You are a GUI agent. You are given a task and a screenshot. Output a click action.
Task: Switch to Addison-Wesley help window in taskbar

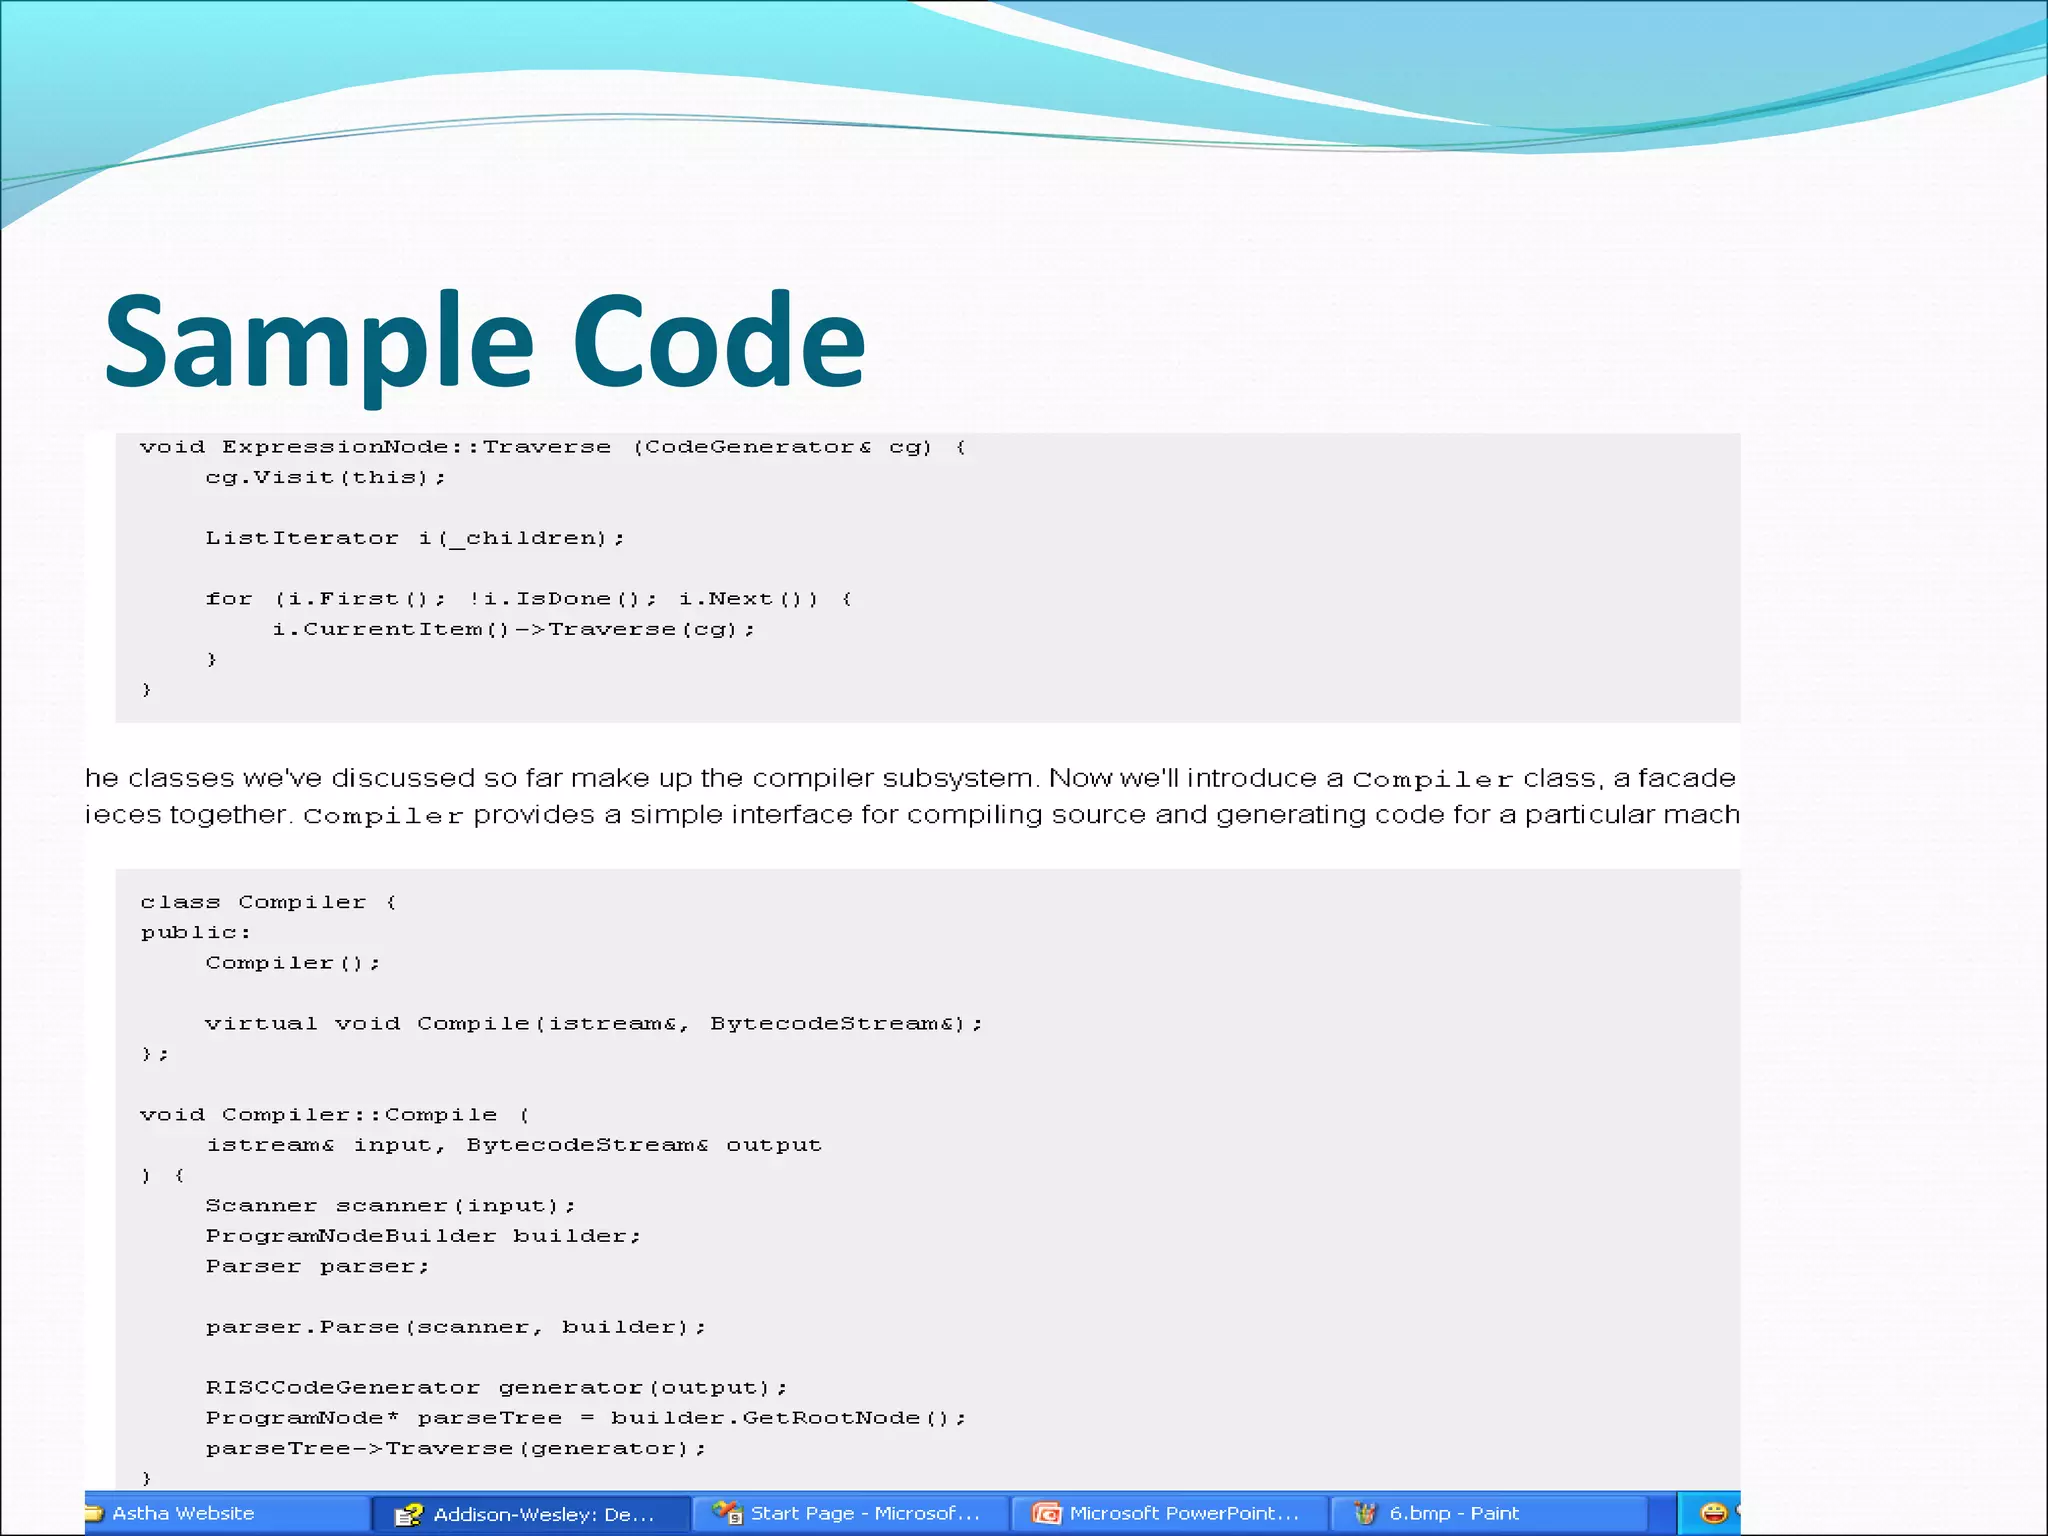point(531,1514)
